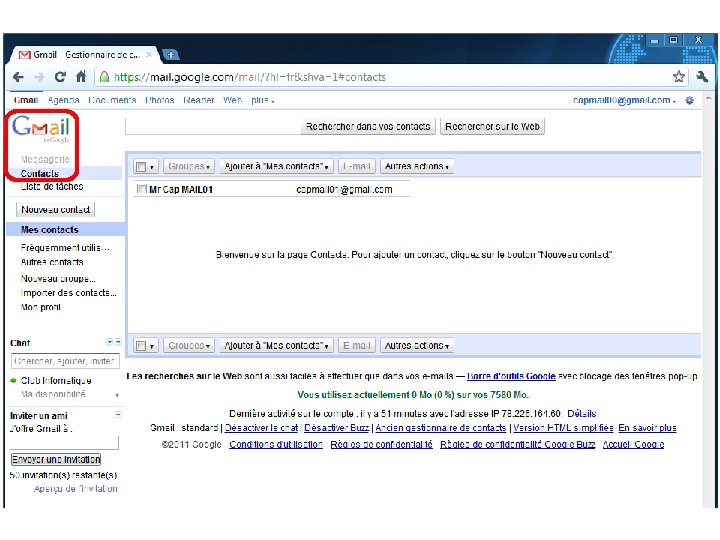Bookmark the page with the star icon
The height and width of the screenshot is (540, 720).
(x=679, y=77)
